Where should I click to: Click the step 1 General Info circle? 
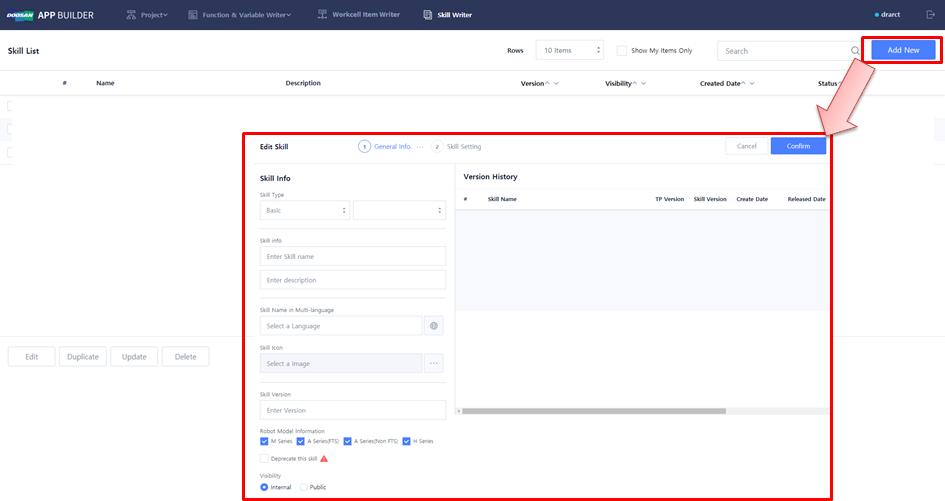[x=364, y=146]
